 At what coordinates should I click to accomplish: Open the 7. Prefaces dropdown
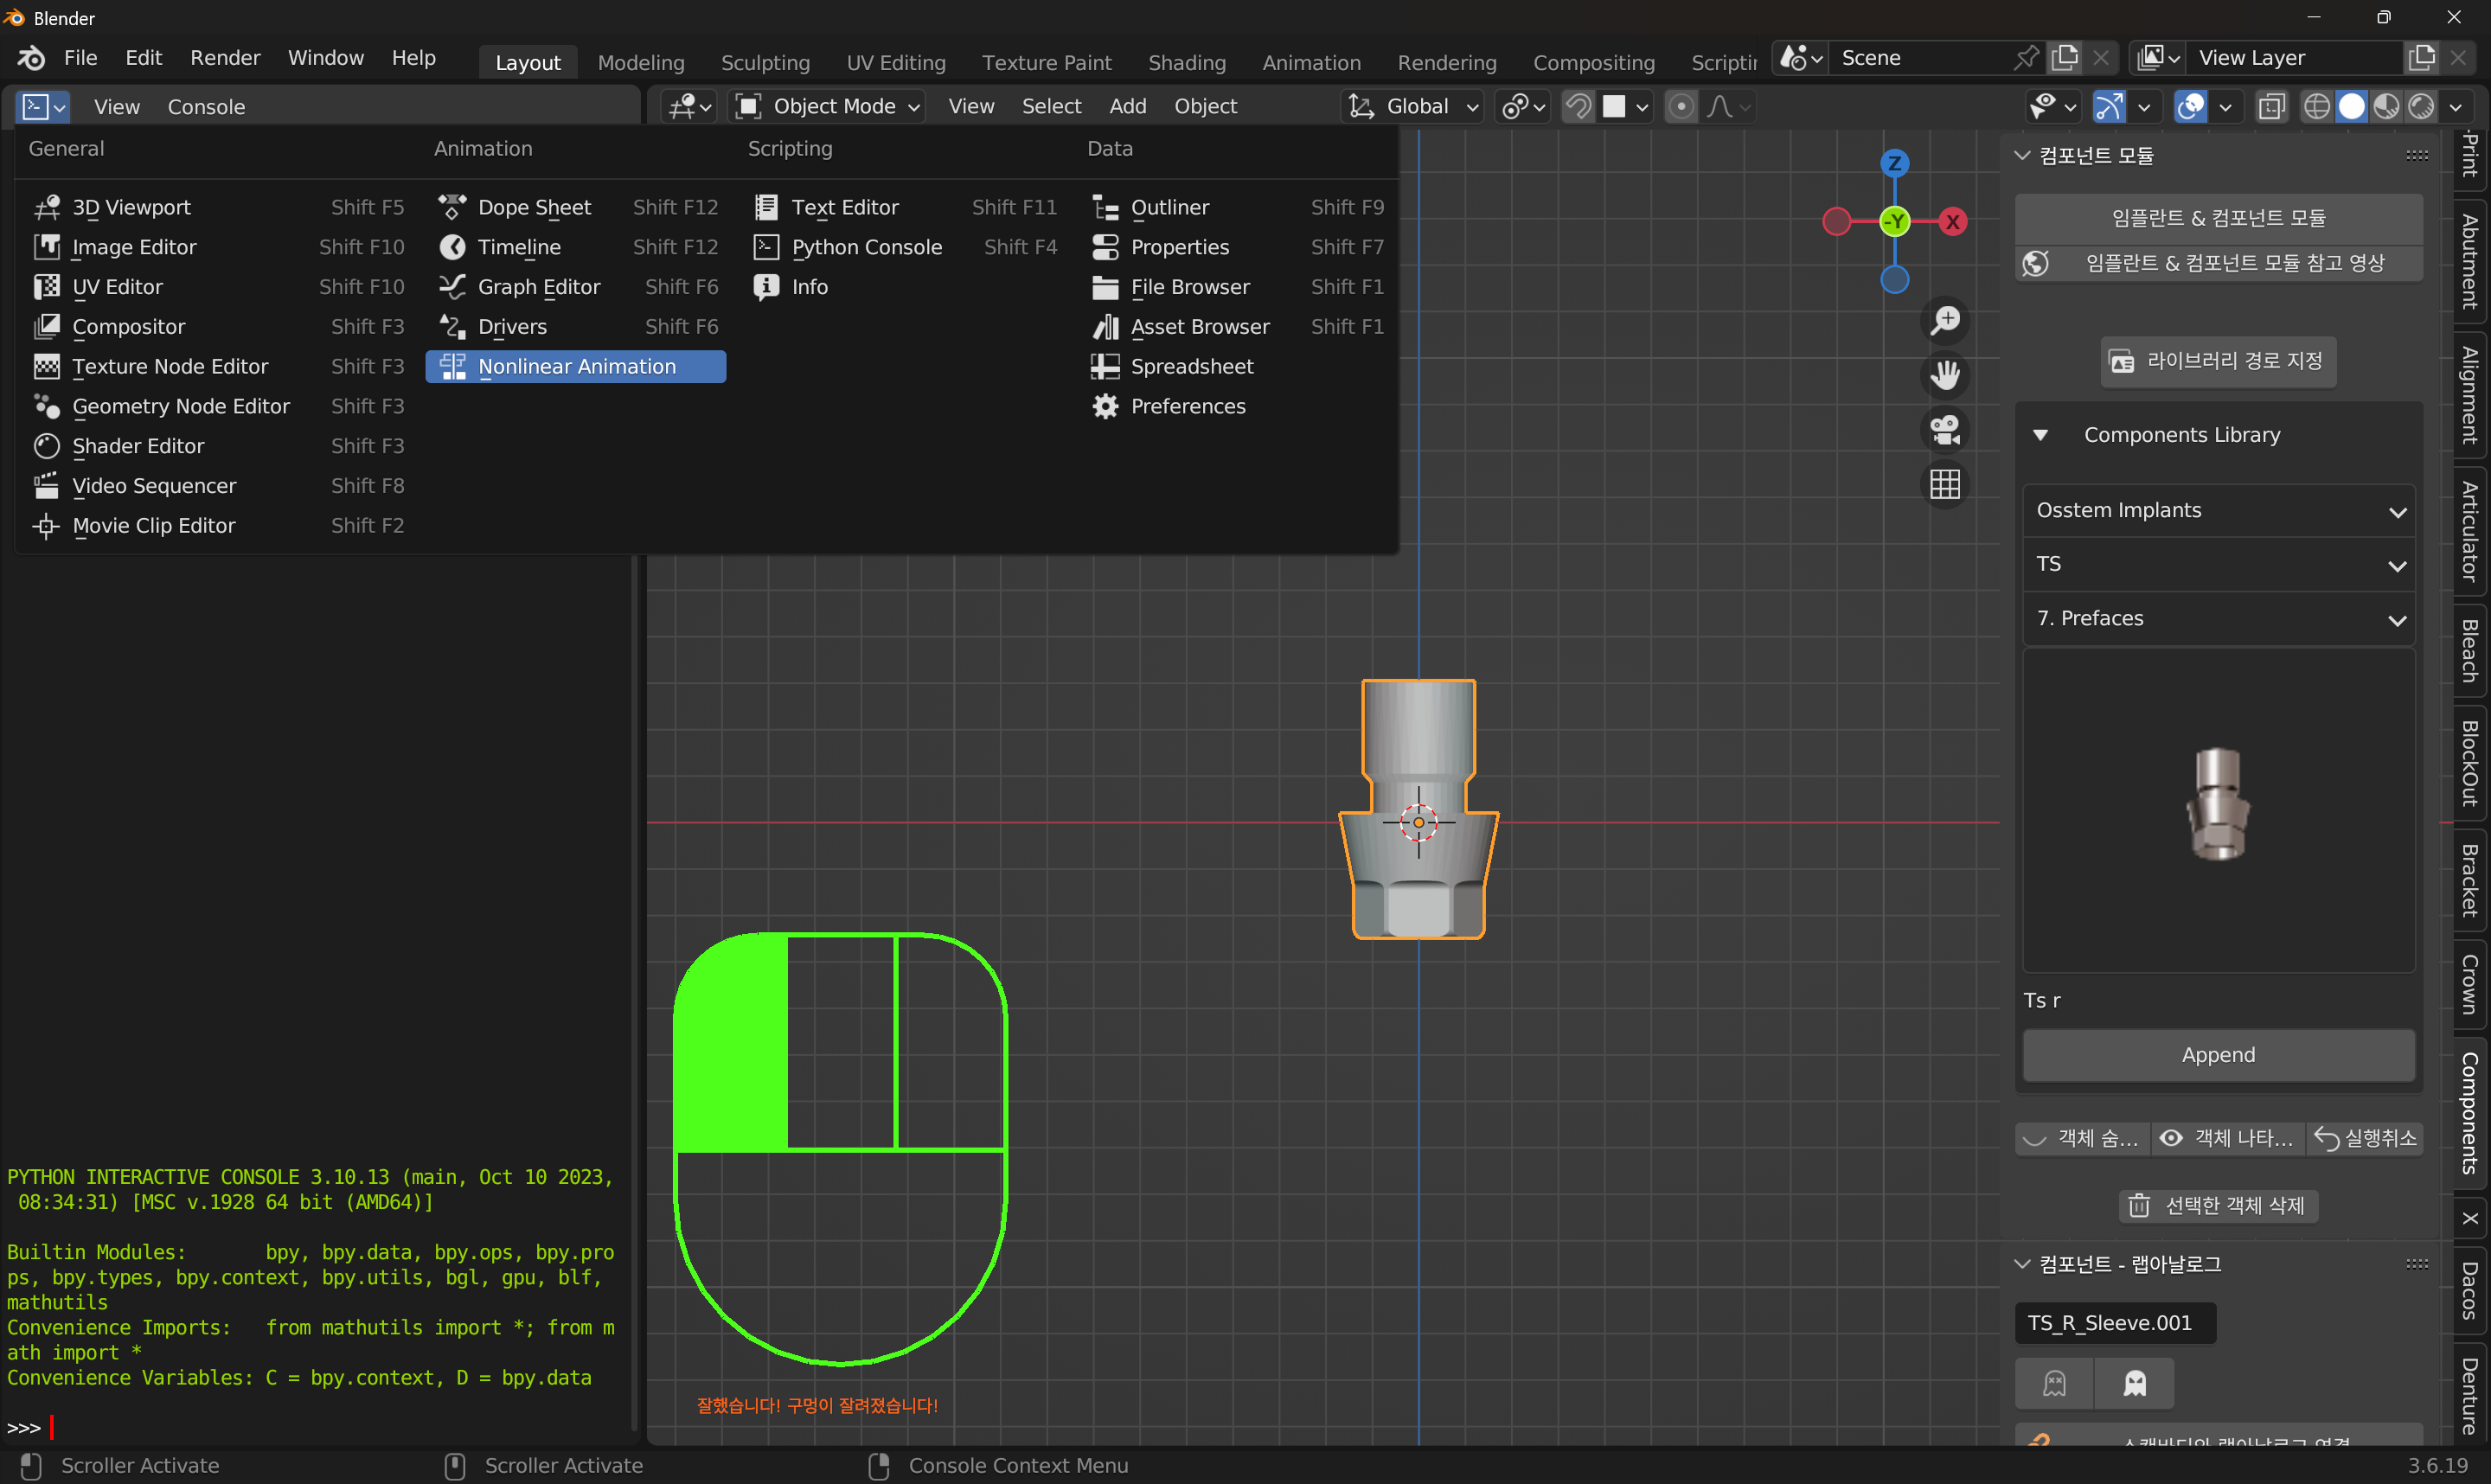[2218, 619]
